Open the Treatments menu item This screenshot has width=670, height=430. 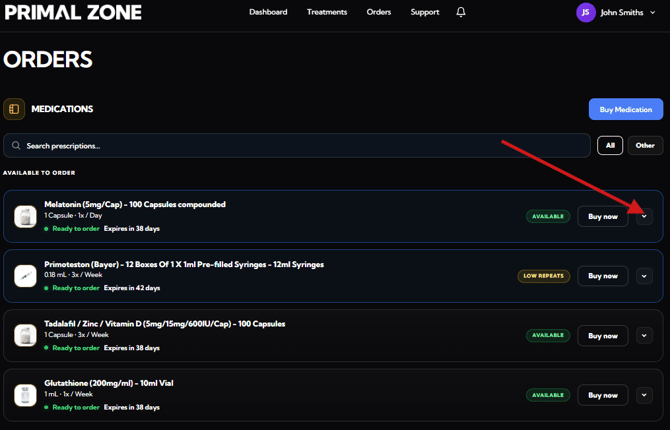327,12
